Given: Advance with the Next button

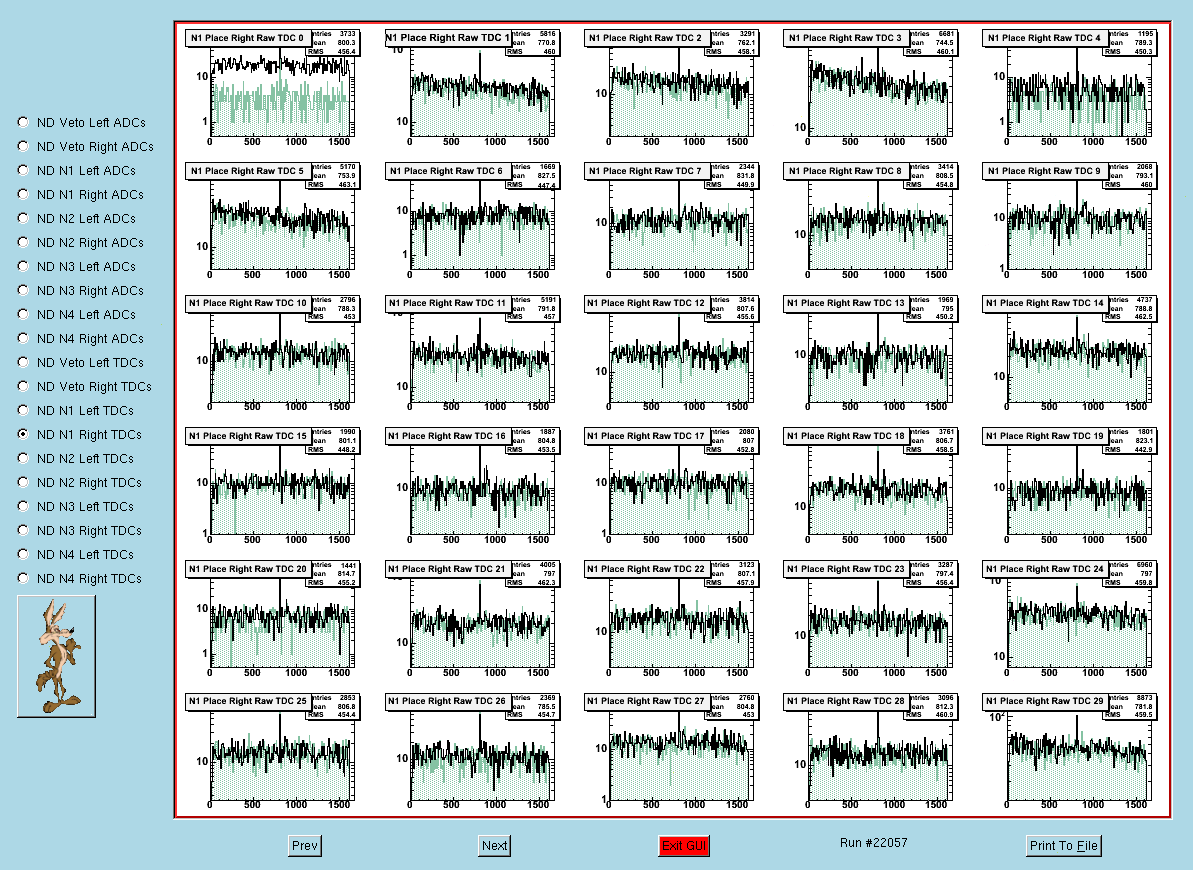Looking at the screenshot, I should (x=495, y=846).
